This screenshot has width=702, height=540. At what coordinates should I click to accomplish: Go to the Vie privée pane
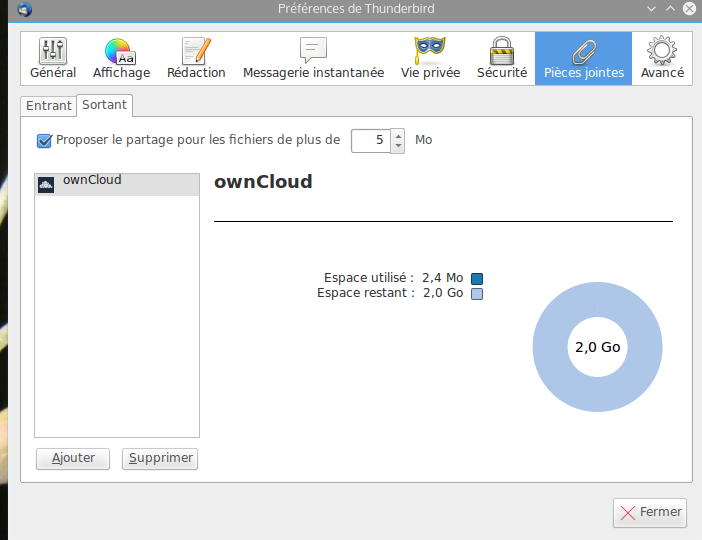coord(430,58)
